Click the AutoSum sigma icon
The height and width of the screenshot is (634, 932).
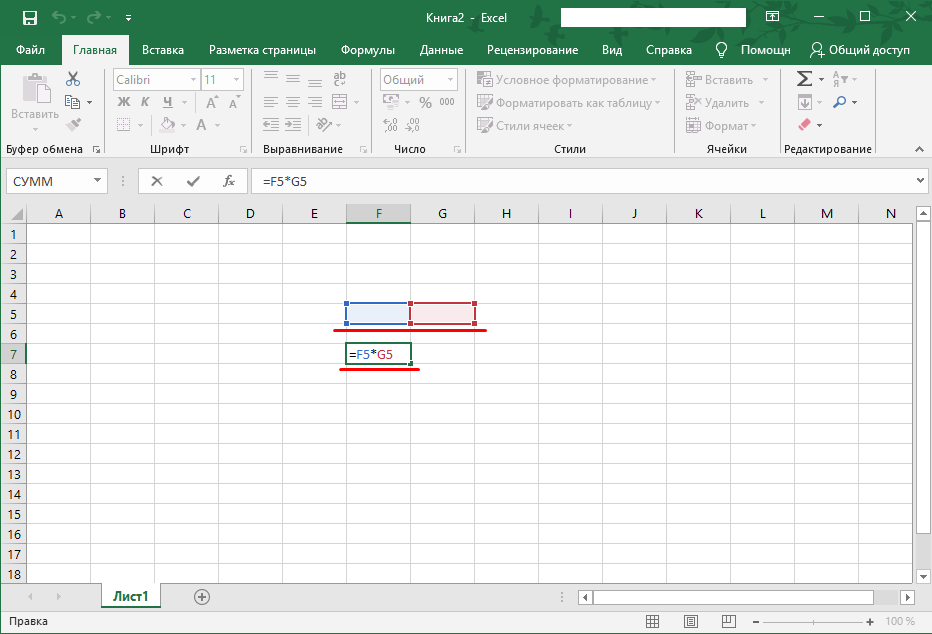coord(803,79)
